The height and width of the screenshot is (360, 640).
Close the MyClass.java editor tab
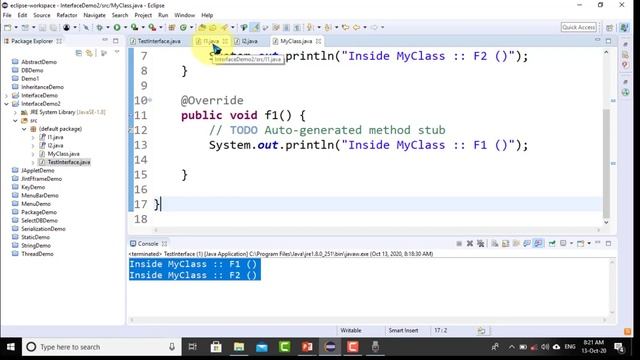point(318,41)
